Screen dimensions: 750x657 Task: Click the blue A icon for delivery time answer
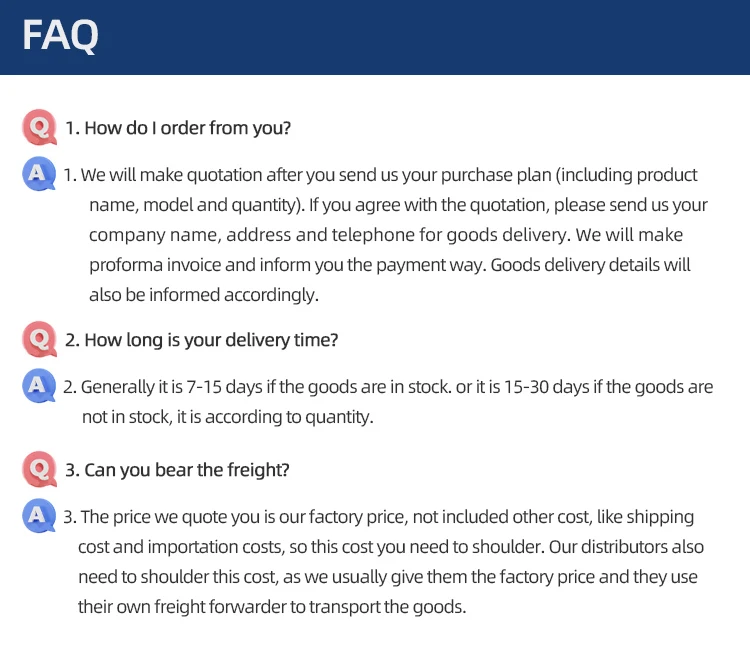[39, 385]
